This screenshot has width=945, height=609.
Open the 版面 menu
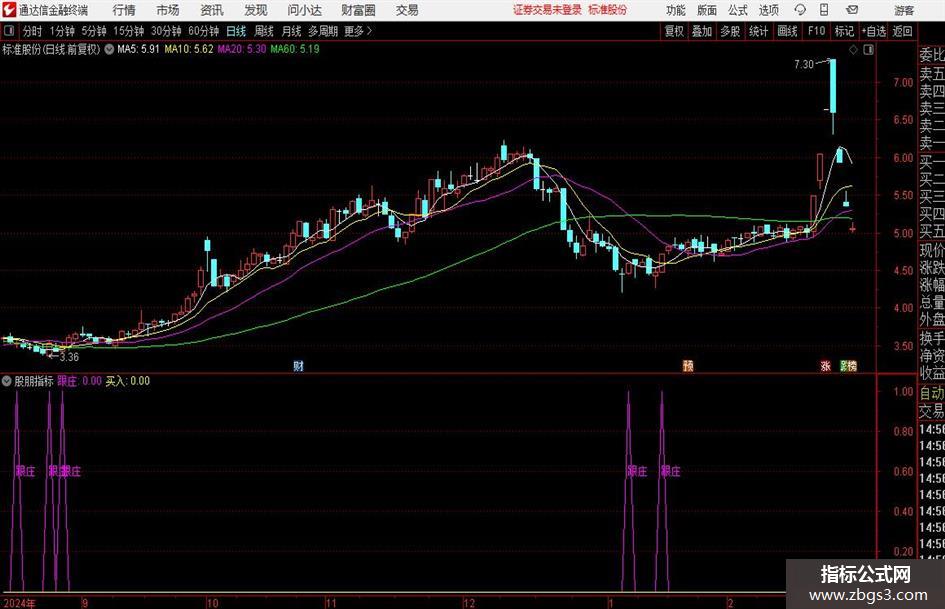point(706,10)
